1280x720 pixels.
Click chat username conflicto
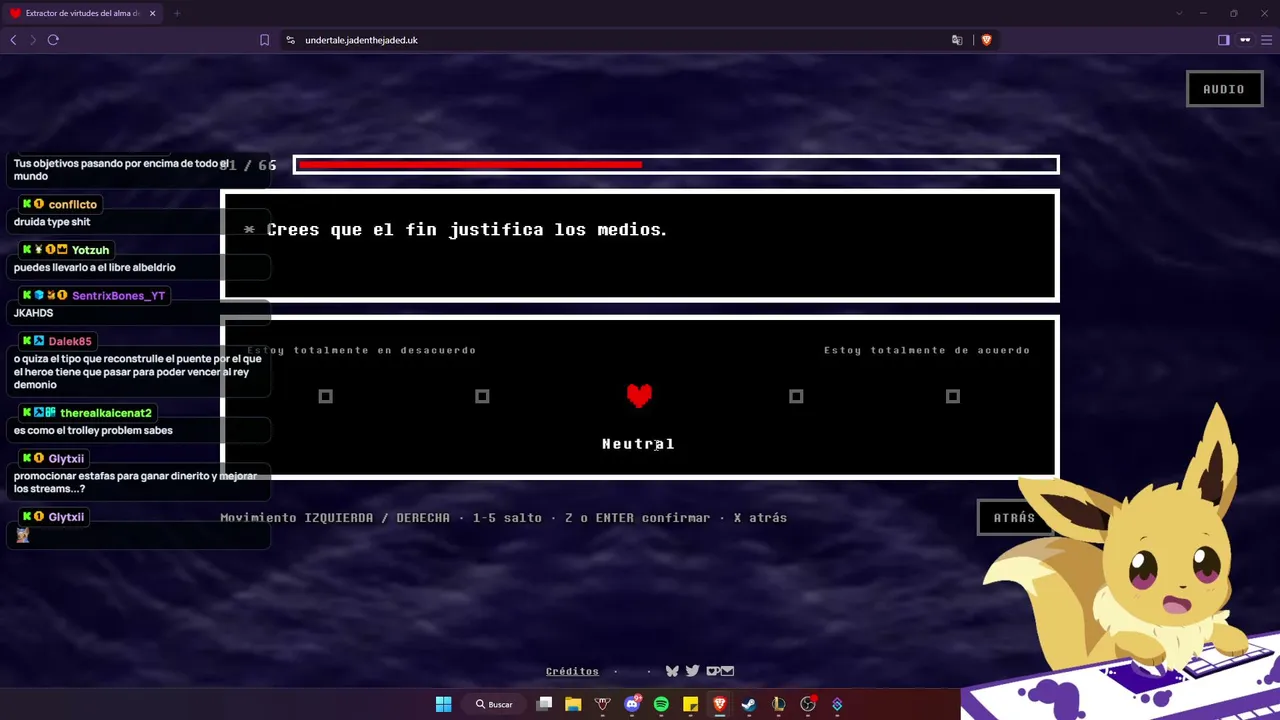click(72, 204)
